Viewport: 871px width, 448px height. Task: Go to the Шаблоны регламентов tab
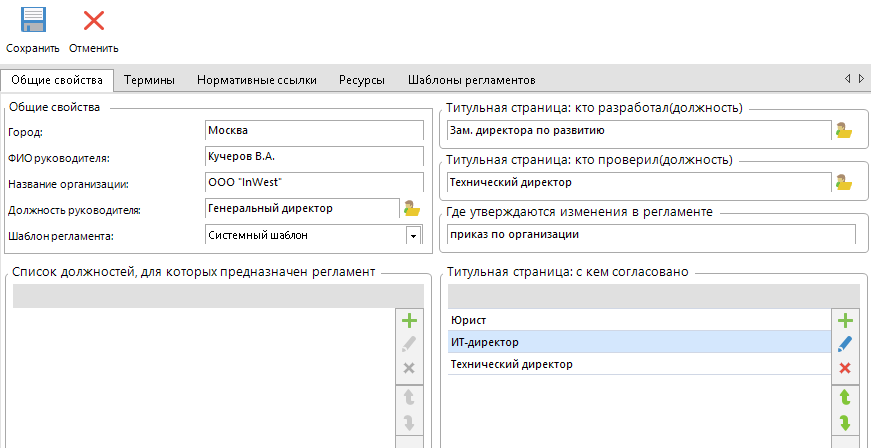[472, 79]
